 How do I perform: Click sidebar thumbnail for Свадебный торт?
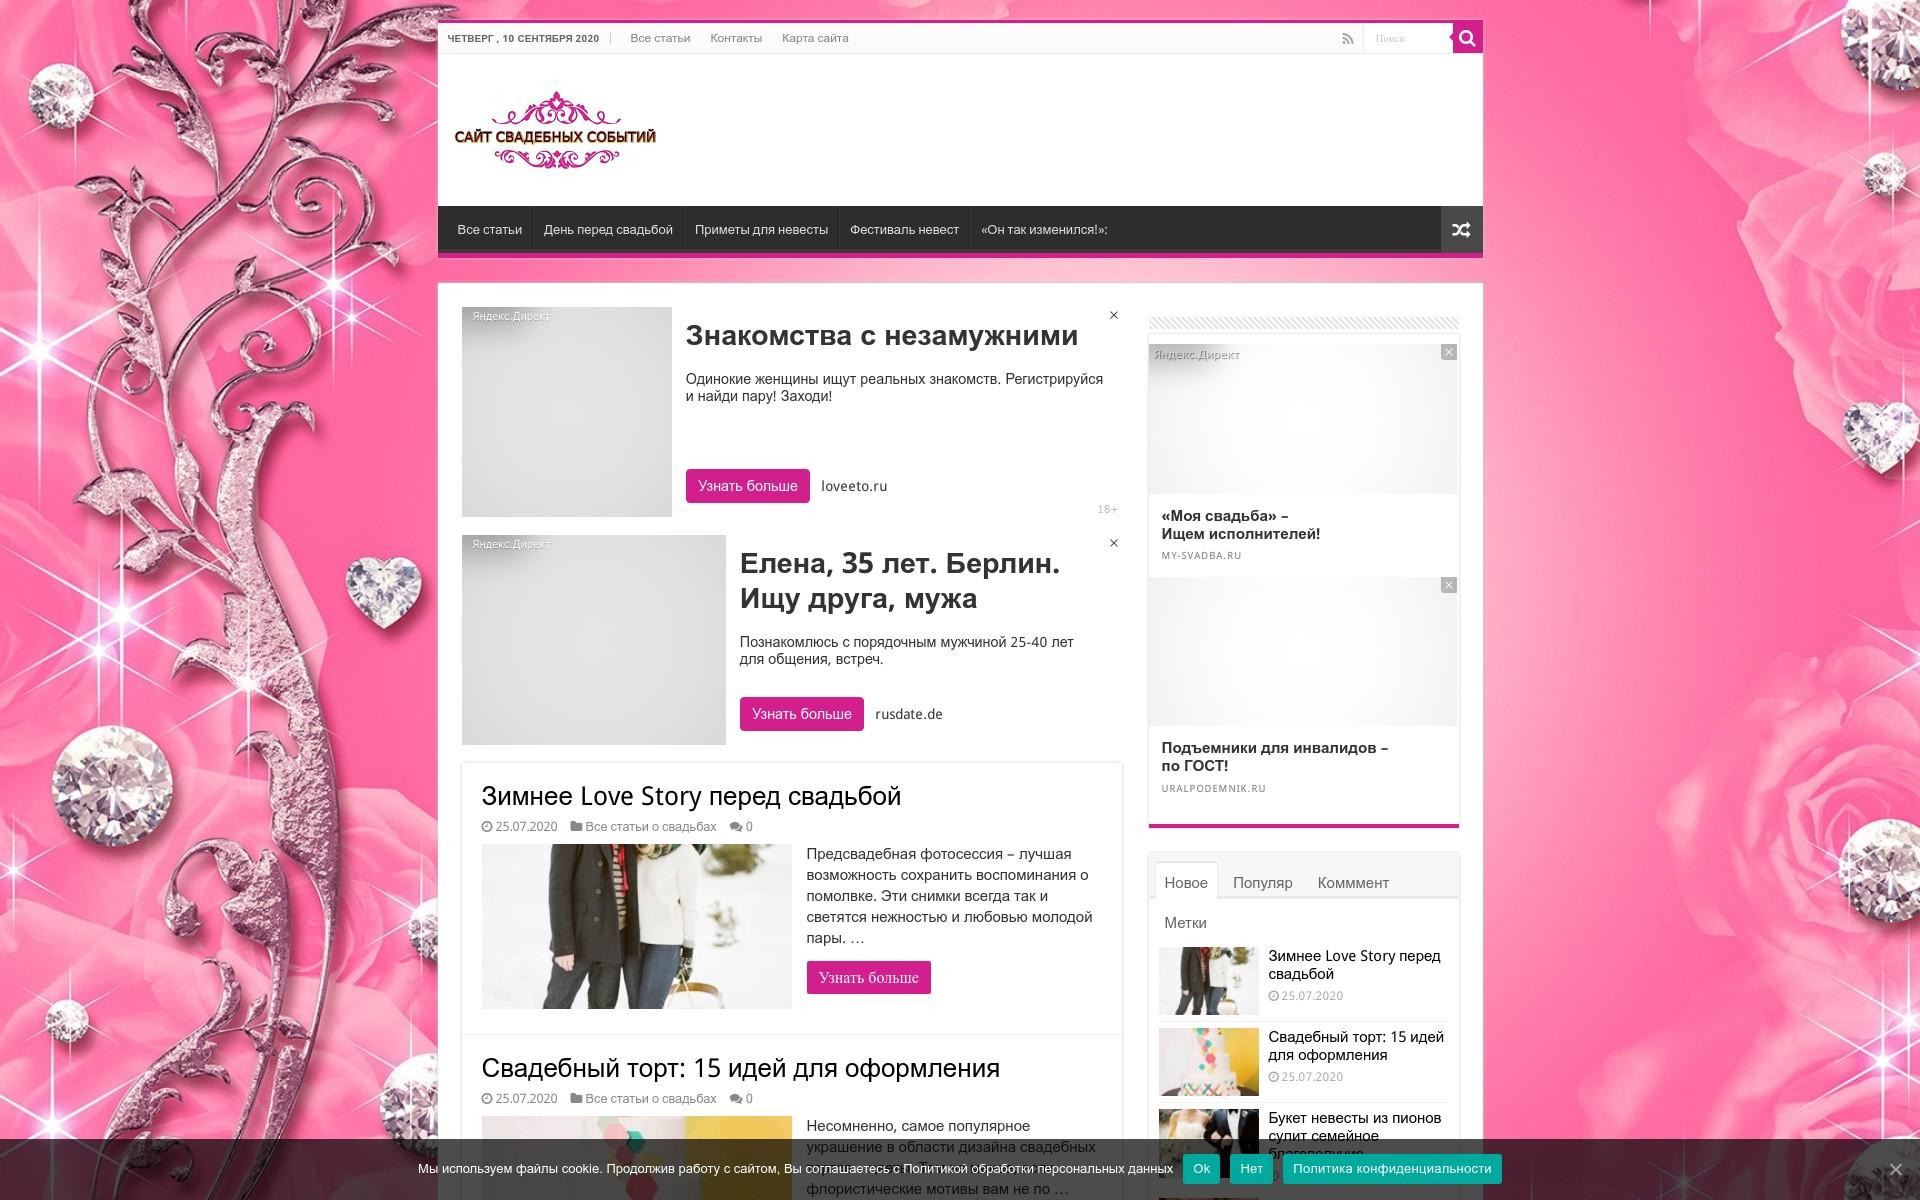point(1208,1062)
